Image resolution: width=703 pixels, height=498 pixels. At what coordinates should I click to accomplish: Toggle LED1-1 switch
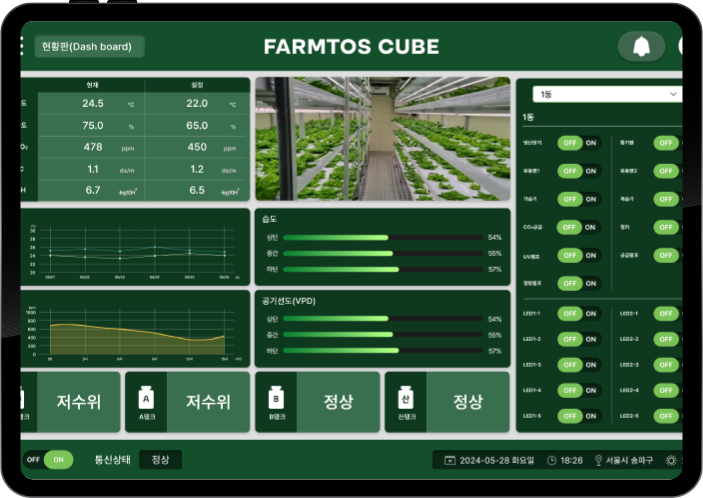(x=579, y=313)
